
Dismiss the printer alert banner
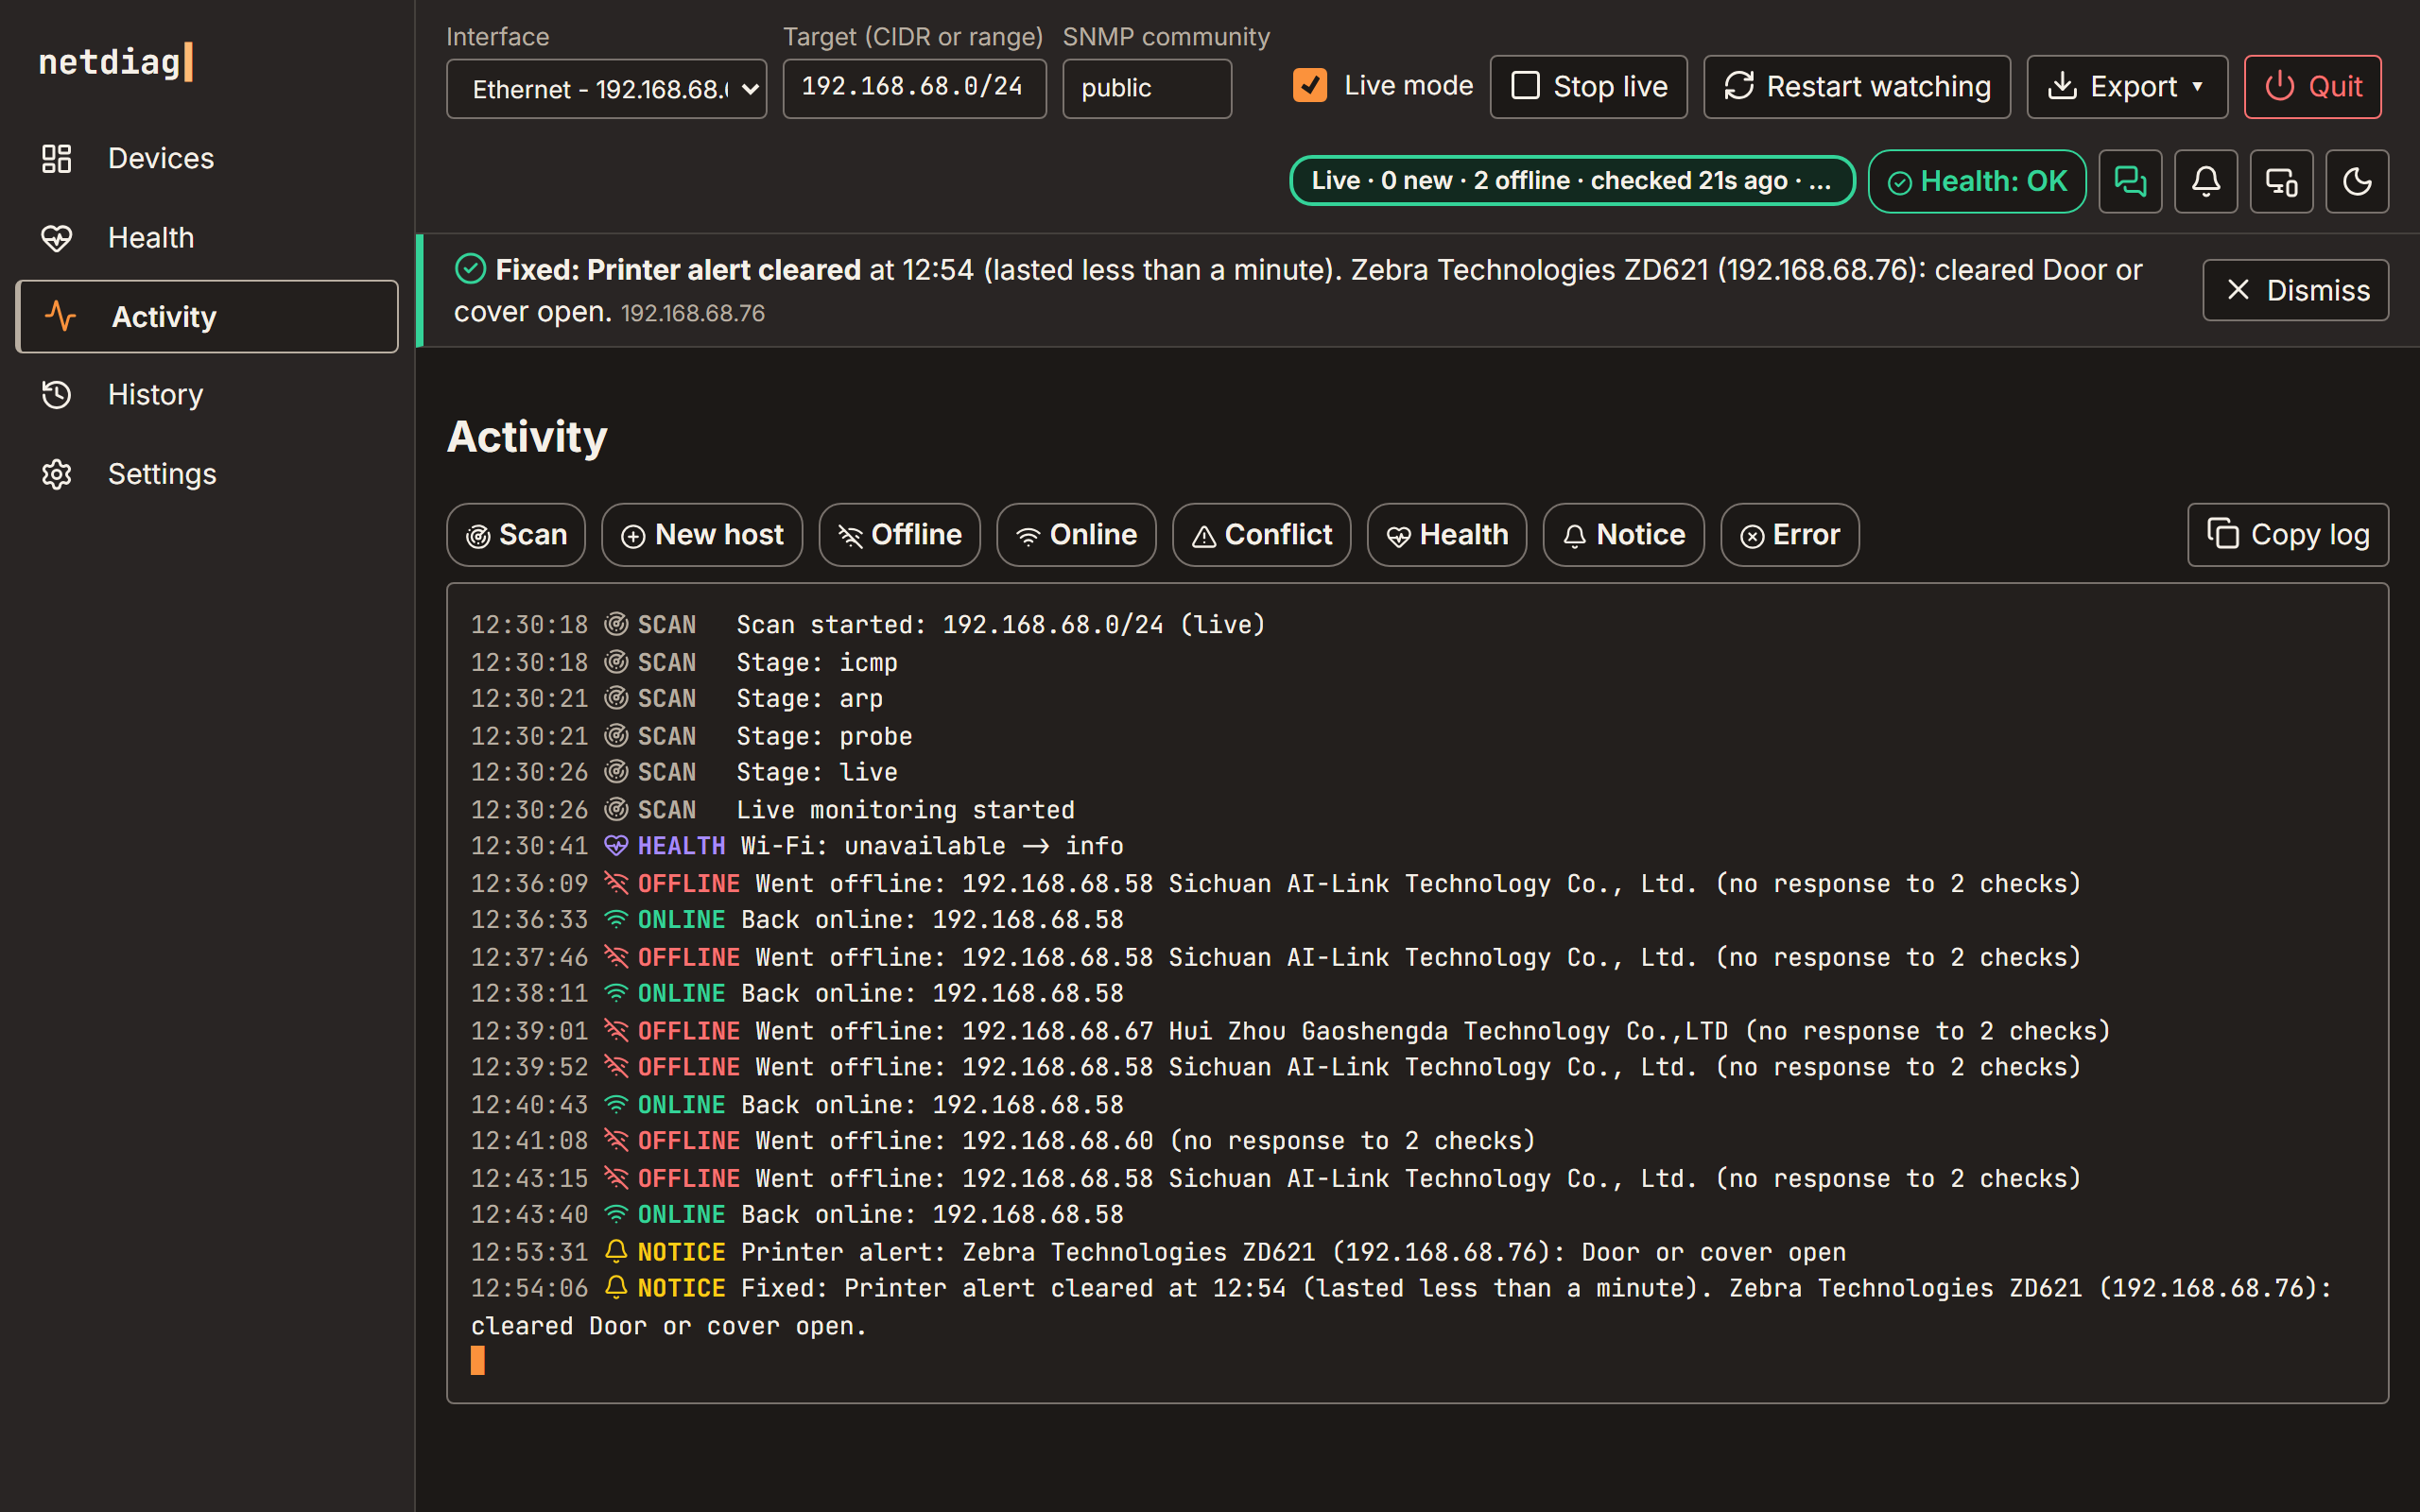(x=2296, y=290)
